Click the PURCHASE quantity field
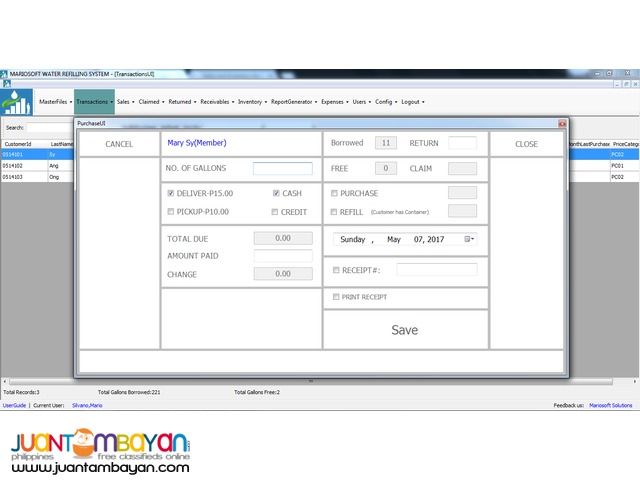The height and width of the screenshot is (480, 640). click(x=462, y=193)
